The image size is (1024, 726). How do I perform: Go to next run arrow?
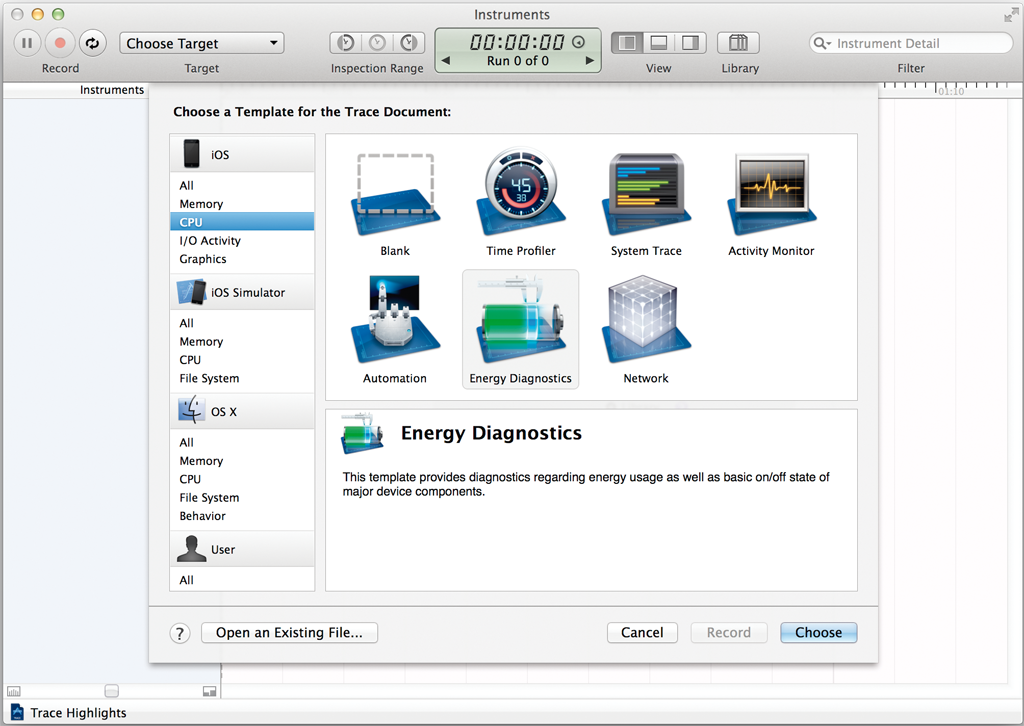pyautogui.click(x=590, y=61)
